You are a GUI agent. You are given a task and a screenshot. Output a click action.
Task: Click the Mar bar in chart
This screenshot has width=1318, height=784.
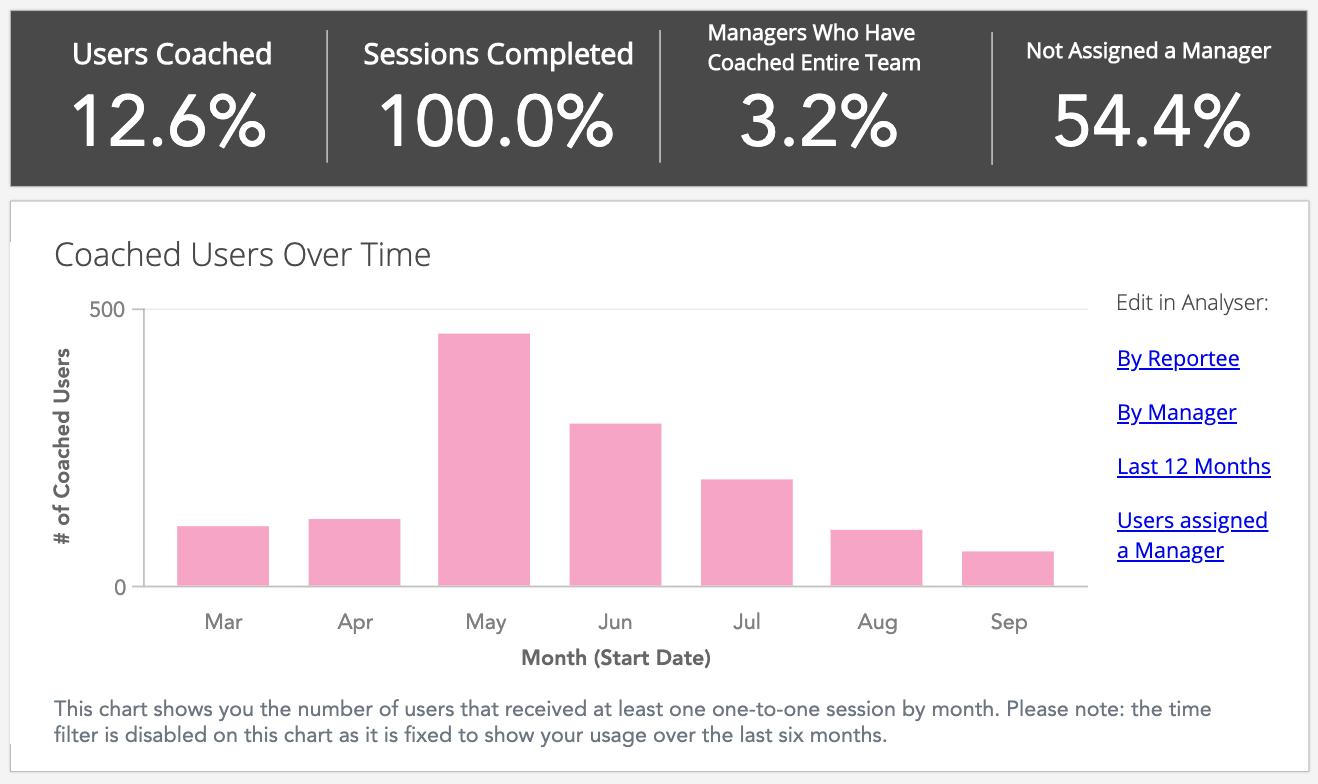point(223,556)
